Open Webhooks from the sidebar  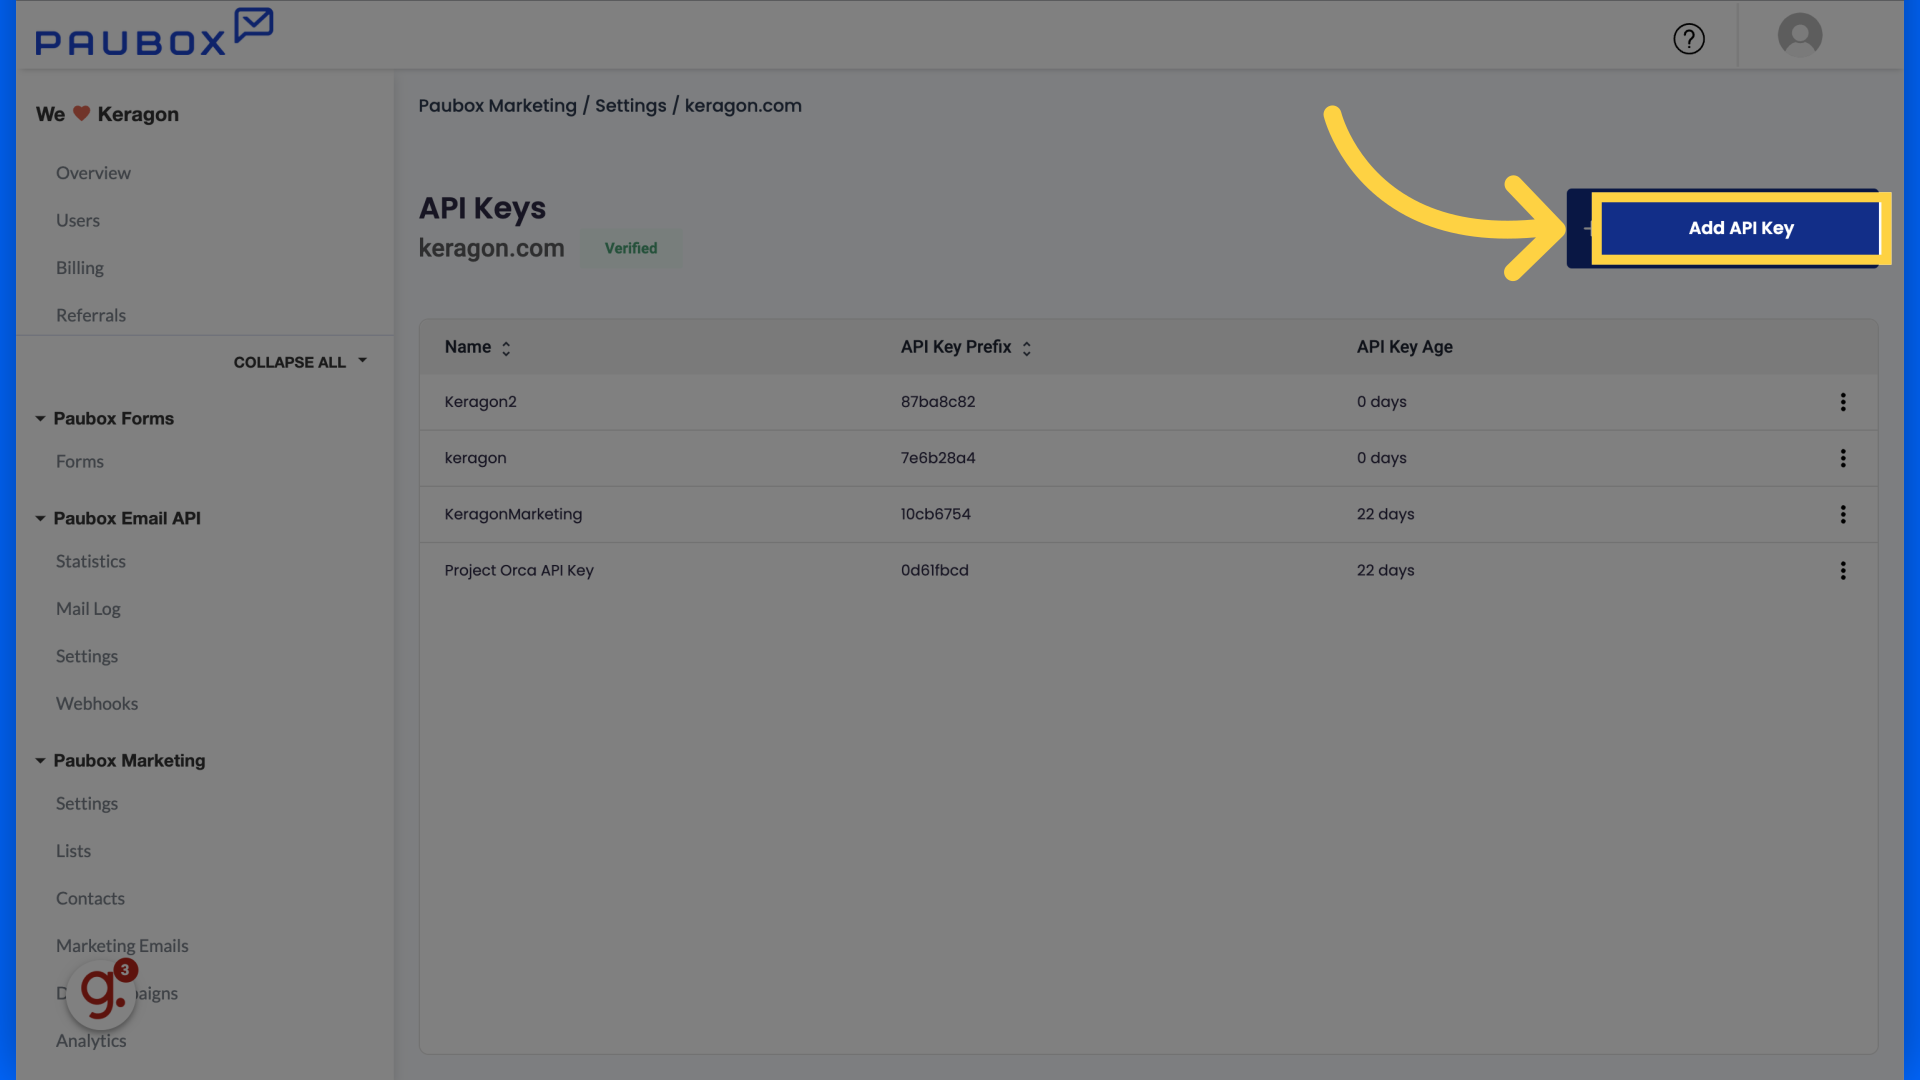[x=97, y=703]
